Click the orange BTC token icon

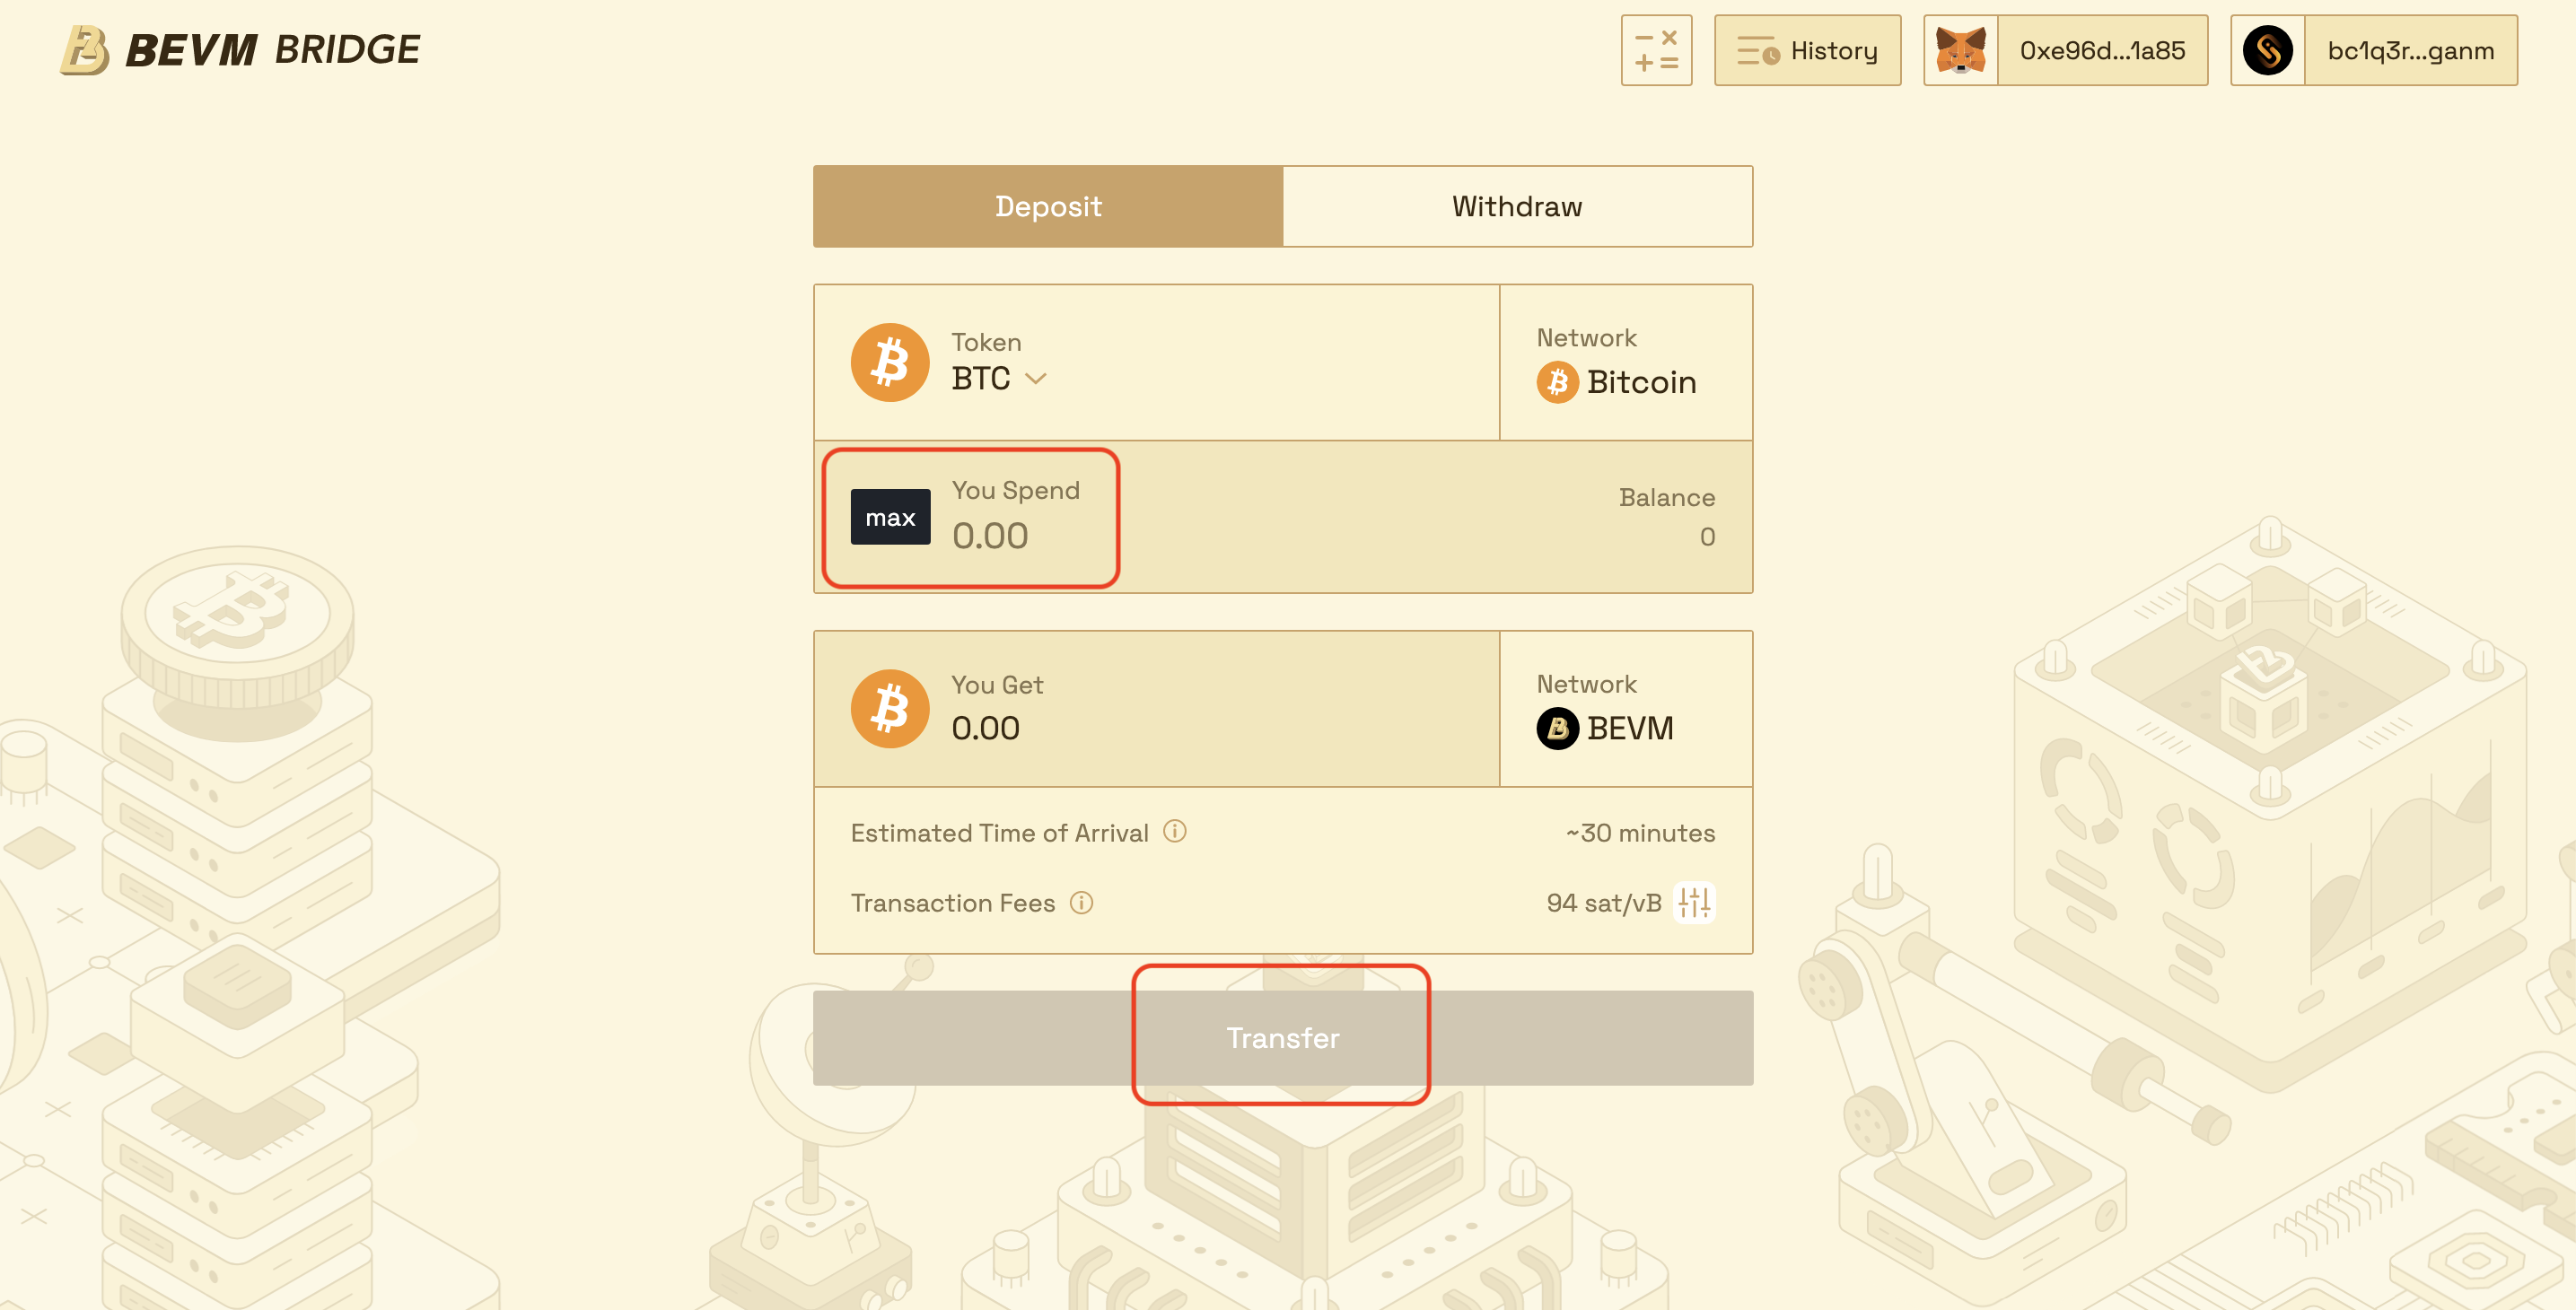pos(890,362)
